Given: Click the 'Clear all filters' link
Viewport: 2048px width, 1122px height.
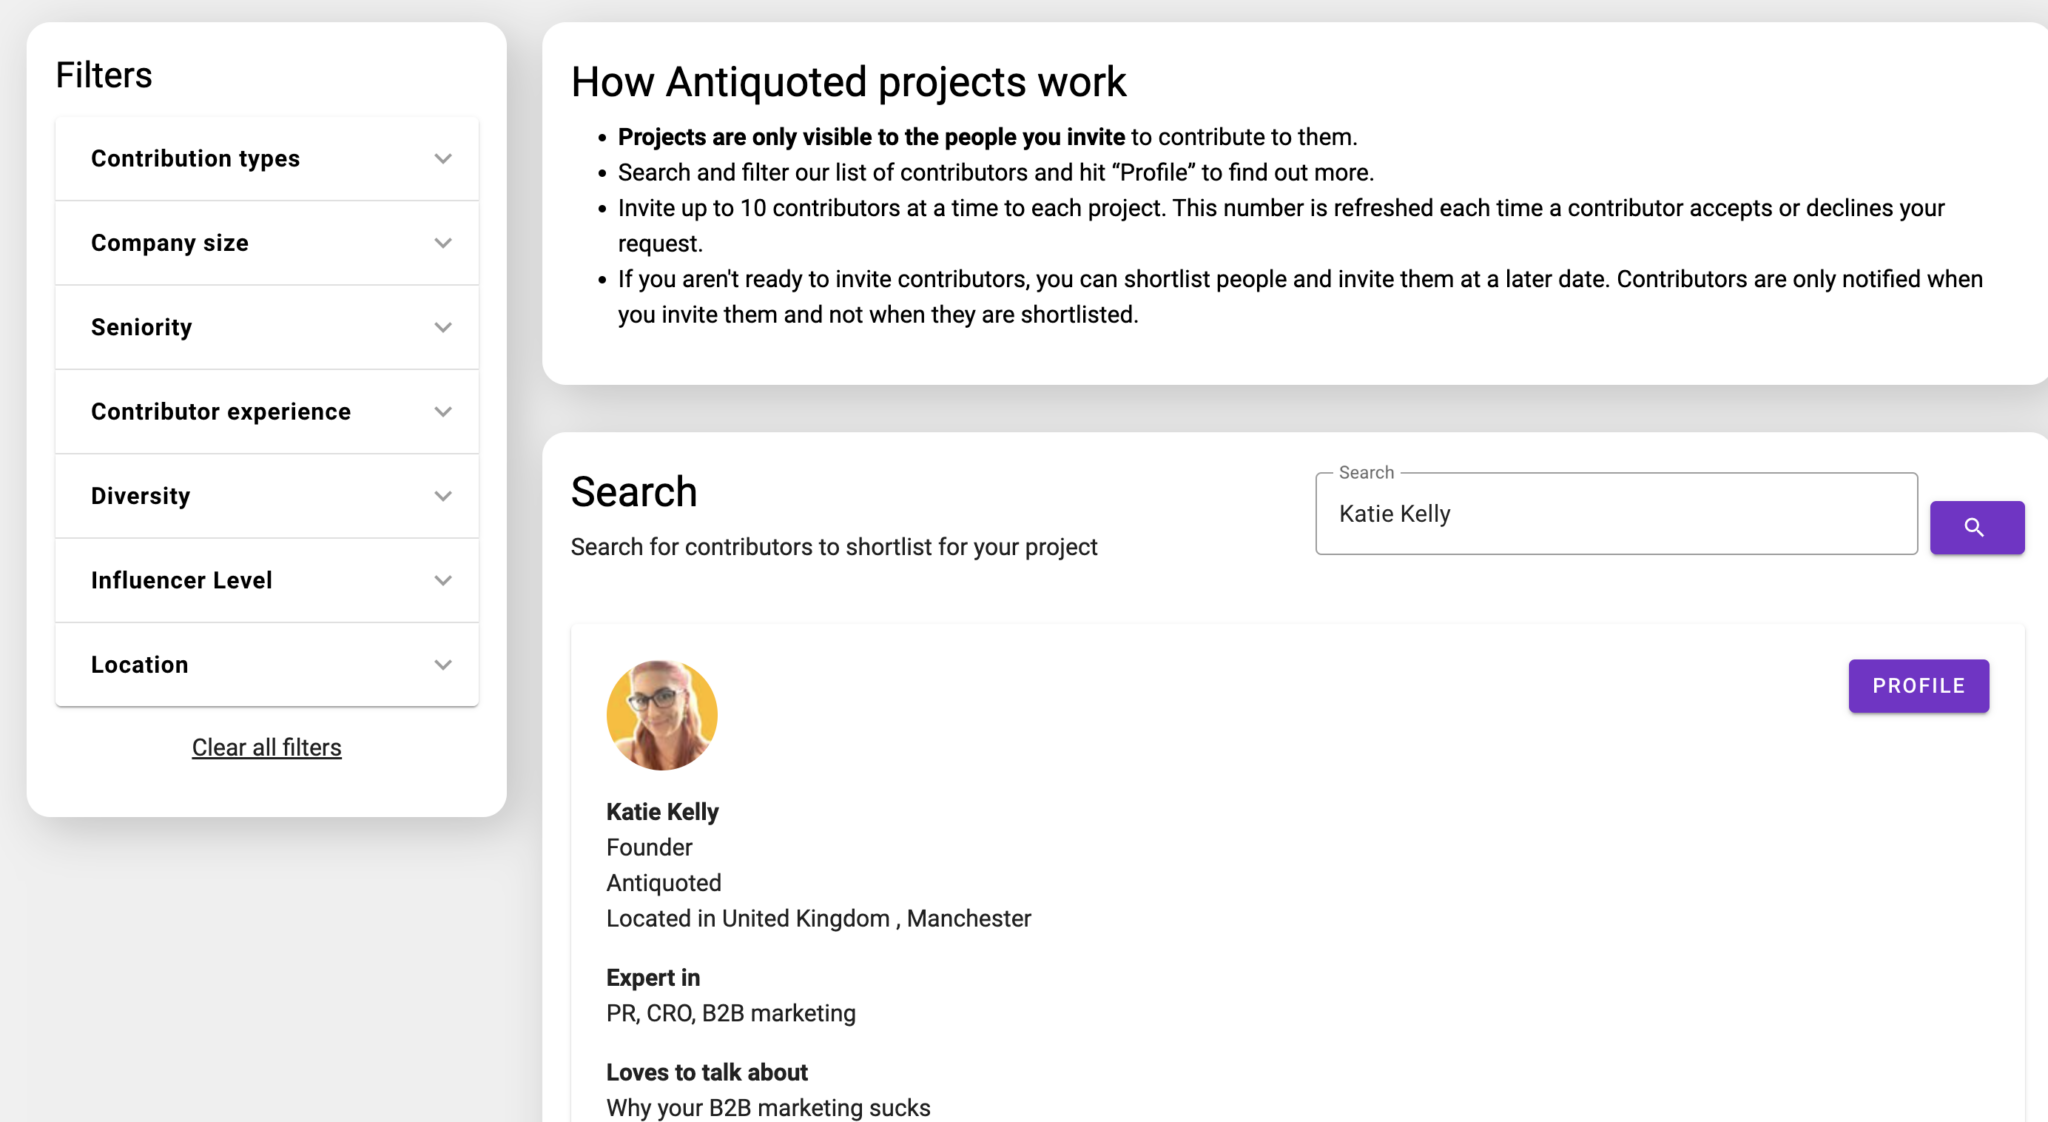Looking at the screenshot, I should click(265, 748).
